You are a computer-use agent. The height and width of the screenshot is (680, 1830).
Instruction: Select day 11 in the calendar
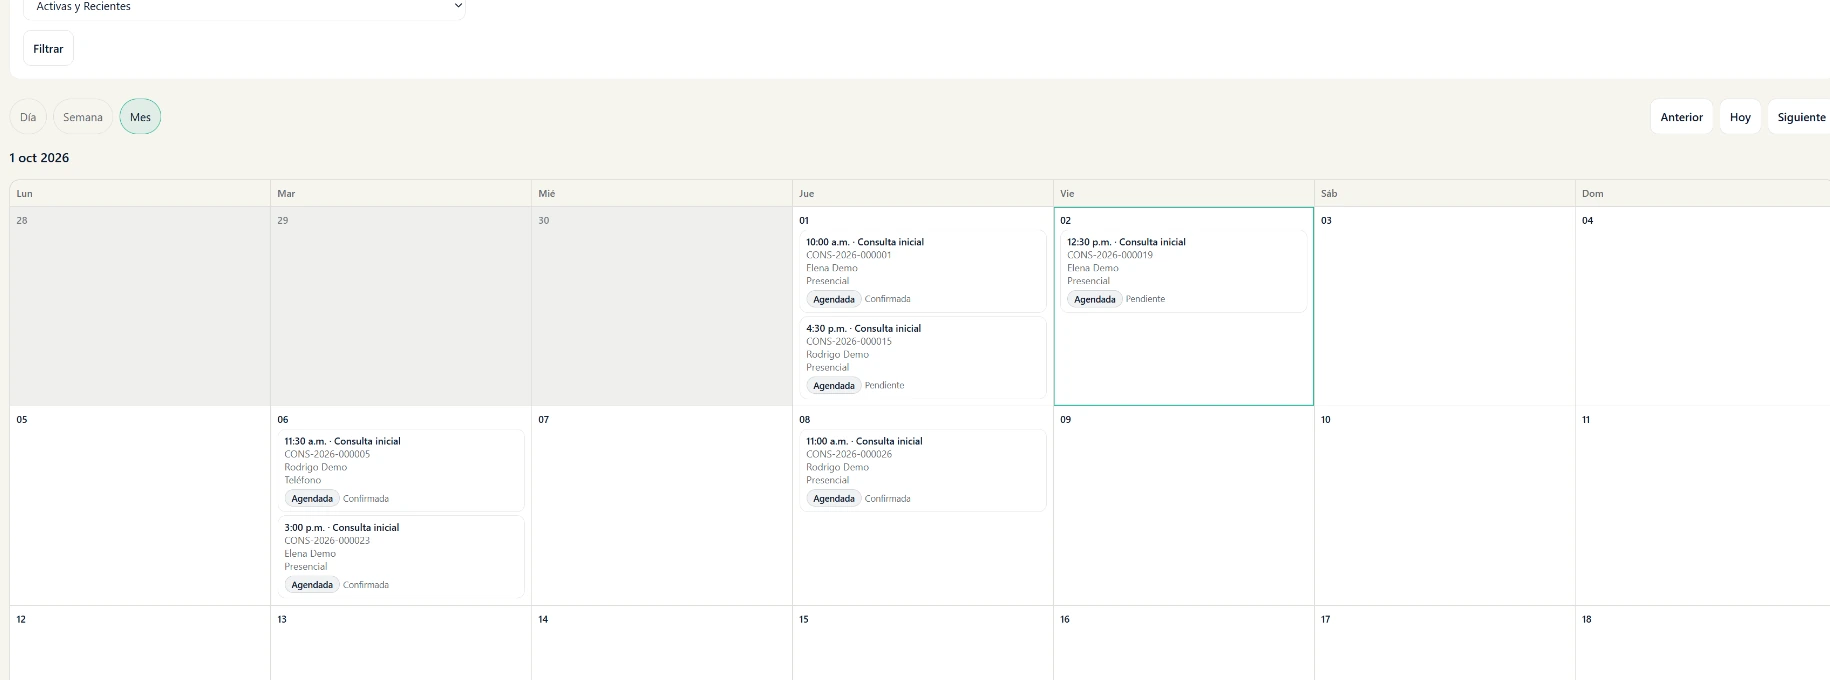point(1703,505)
